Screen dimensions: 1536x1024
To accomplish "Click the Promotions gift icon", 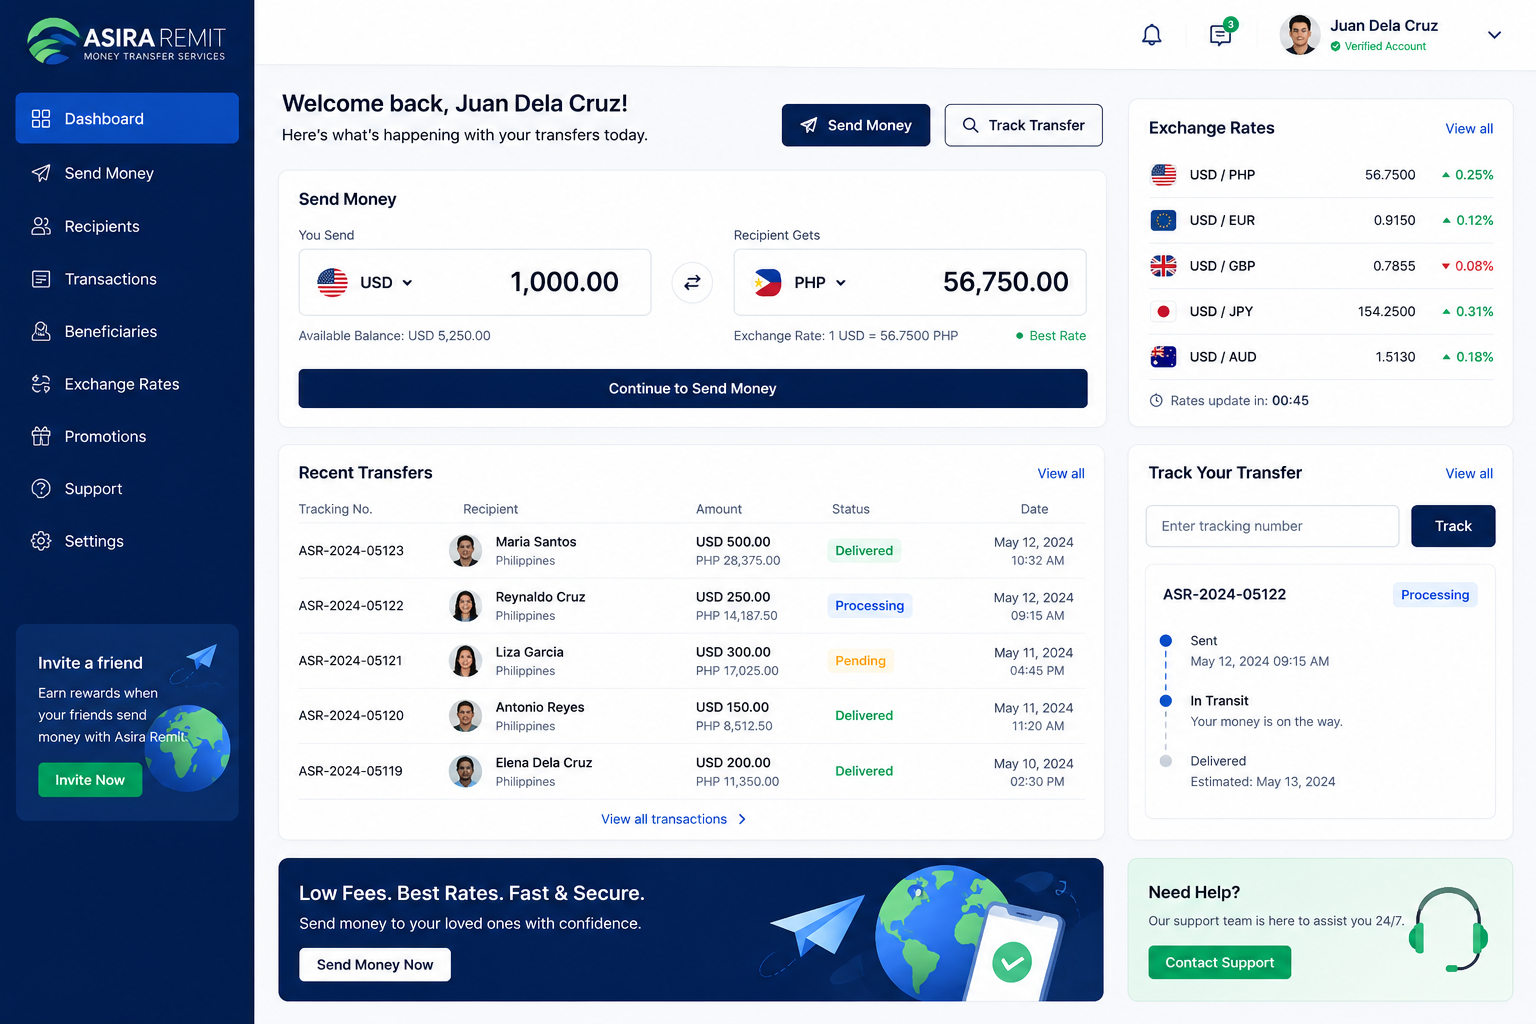I will tap(41, 436).
